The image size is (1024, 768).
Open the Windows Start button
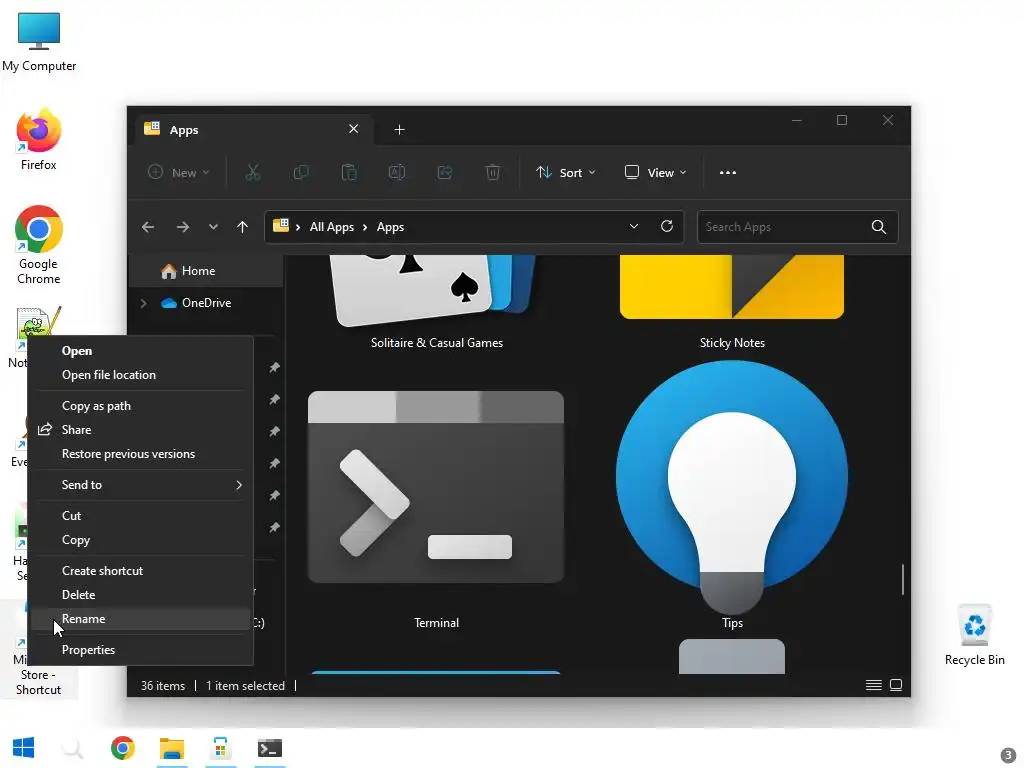[24, 748]
